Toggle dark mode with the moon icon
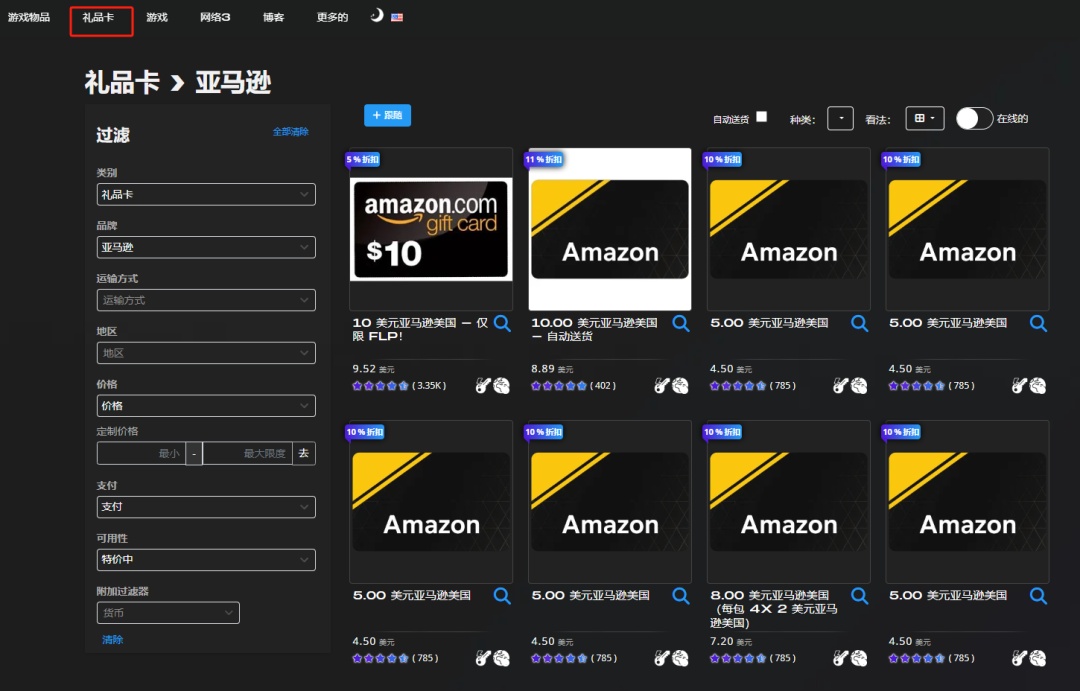Image resolution: width=1080 pixels, height=691 pixels. coord(376,15)
